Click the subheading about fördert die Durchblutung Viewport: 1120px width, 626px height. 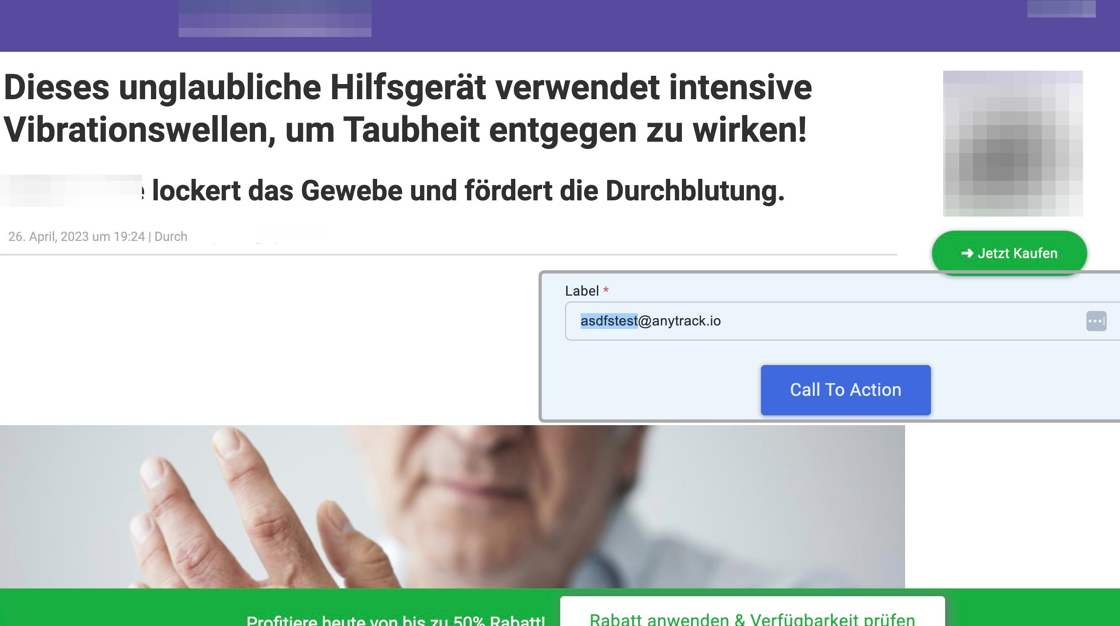click(468, 191)
